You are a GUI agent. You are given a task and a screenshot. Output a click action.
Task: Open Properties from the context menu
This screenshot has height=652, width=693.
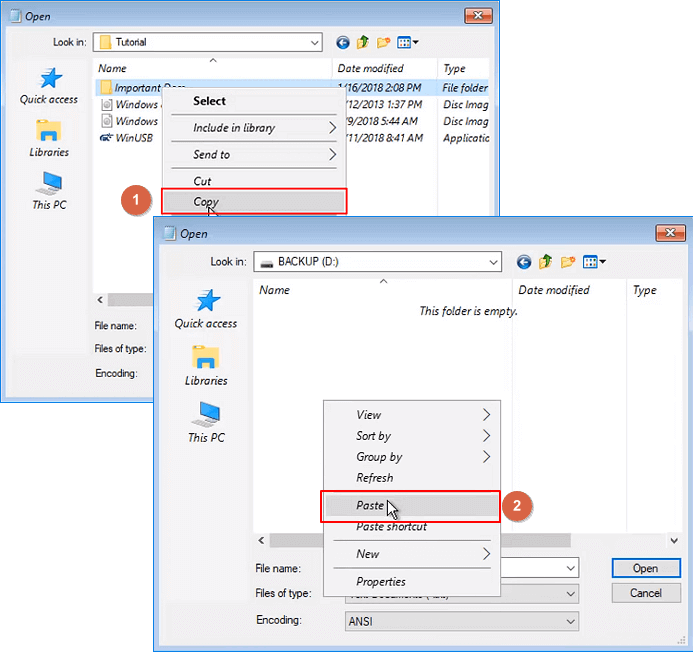click(x=381, y=582)
